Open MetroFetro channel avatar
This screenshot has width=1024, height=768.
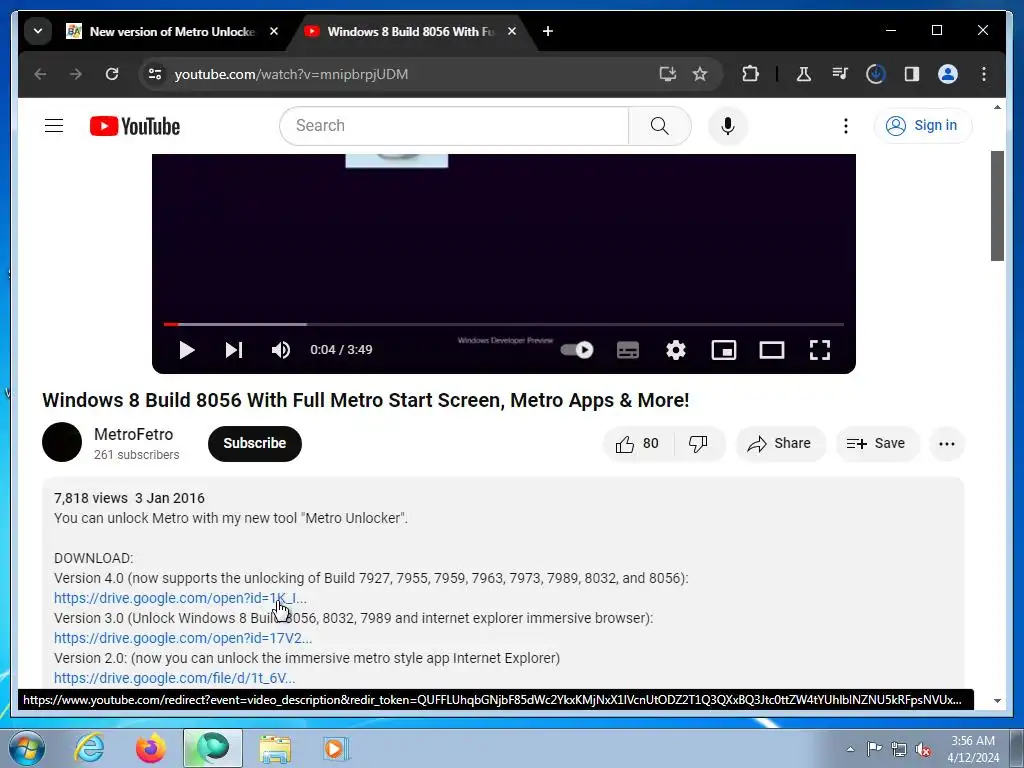(x=62, y=442)
